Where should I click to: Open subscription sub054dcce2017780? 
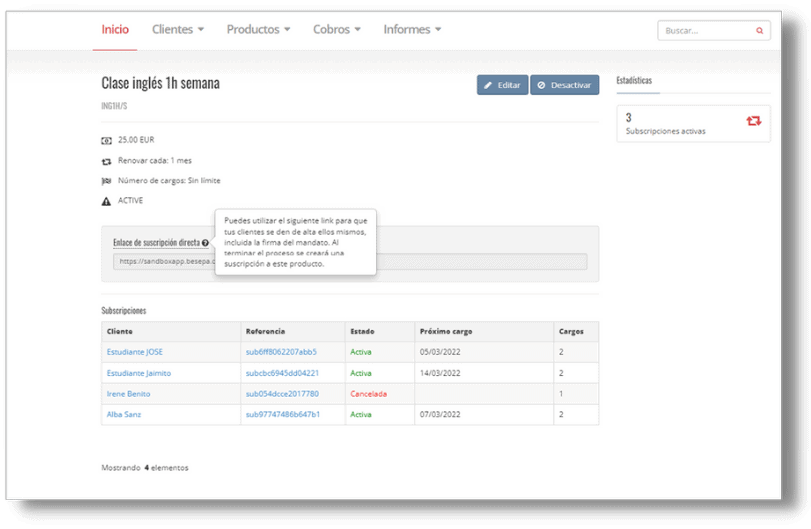(x=282, y=394)
